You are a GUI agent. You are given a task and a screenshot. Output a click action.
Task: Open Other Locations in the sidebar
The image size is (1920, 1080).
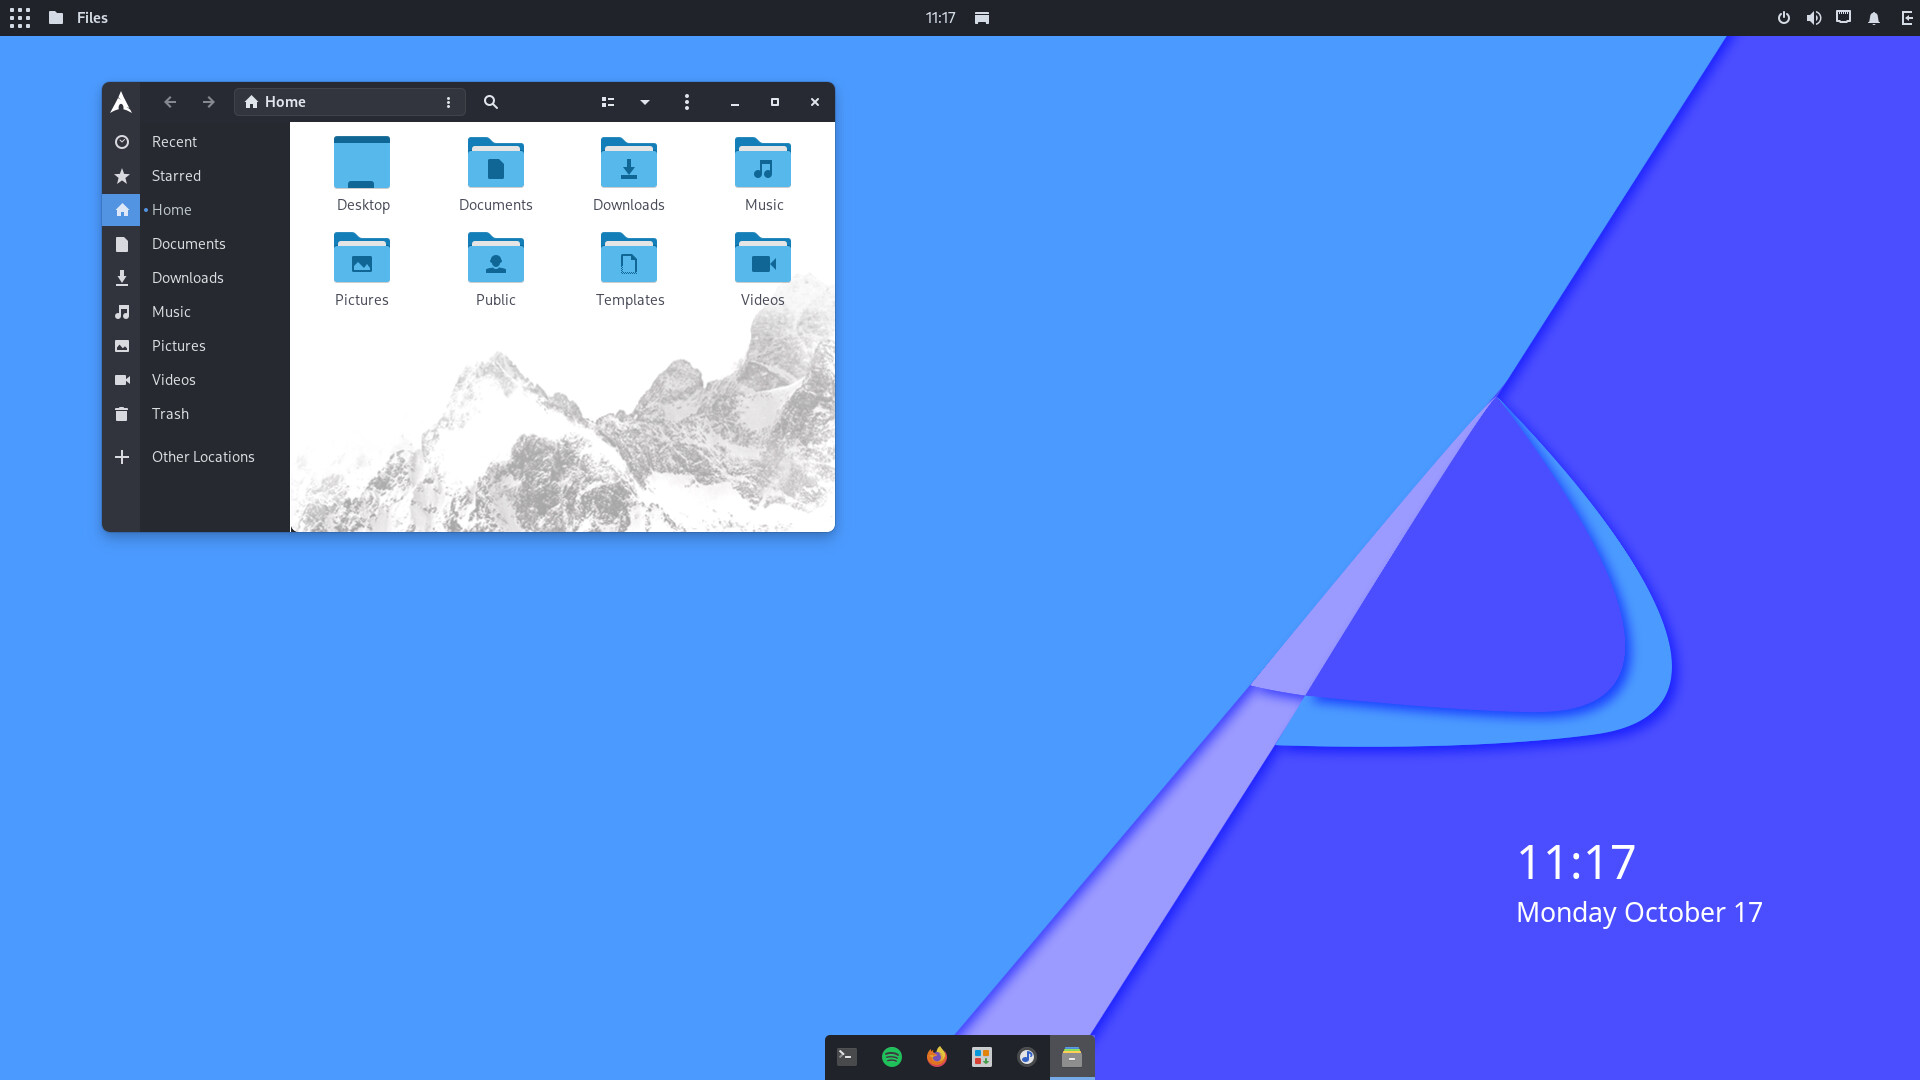pyautogui.click(x=196, y=457)
